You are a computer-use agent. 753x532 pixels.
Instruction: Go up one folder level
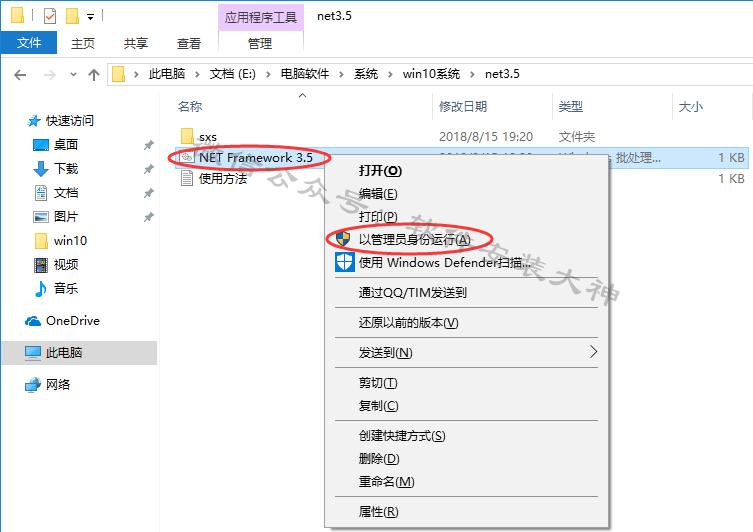[94, 75]
